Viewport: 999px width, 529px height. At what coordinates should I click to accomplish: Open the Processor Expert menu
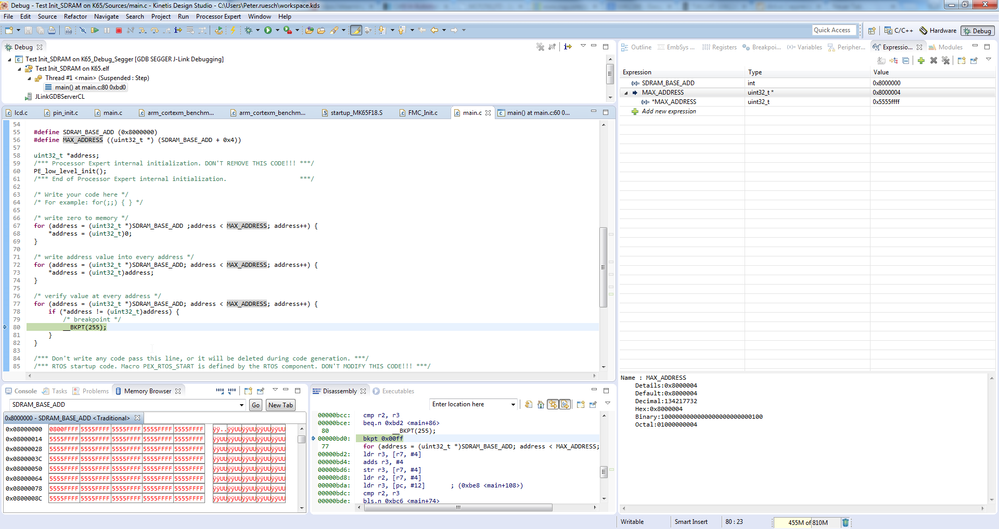coord(218,17)
